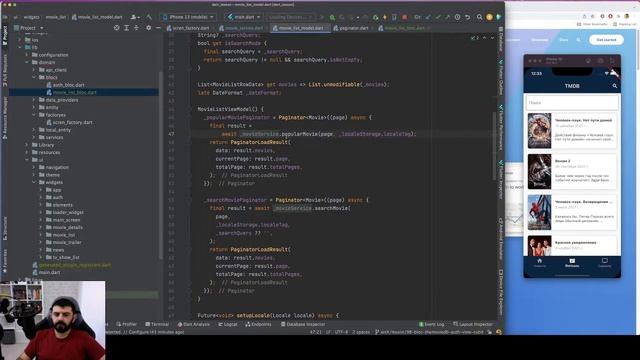This screenshot has height=360, width=640.
Task: Click the movie_list breadcrumb in navigation bar
Action: pyautogui.click(x=56, y=17)
